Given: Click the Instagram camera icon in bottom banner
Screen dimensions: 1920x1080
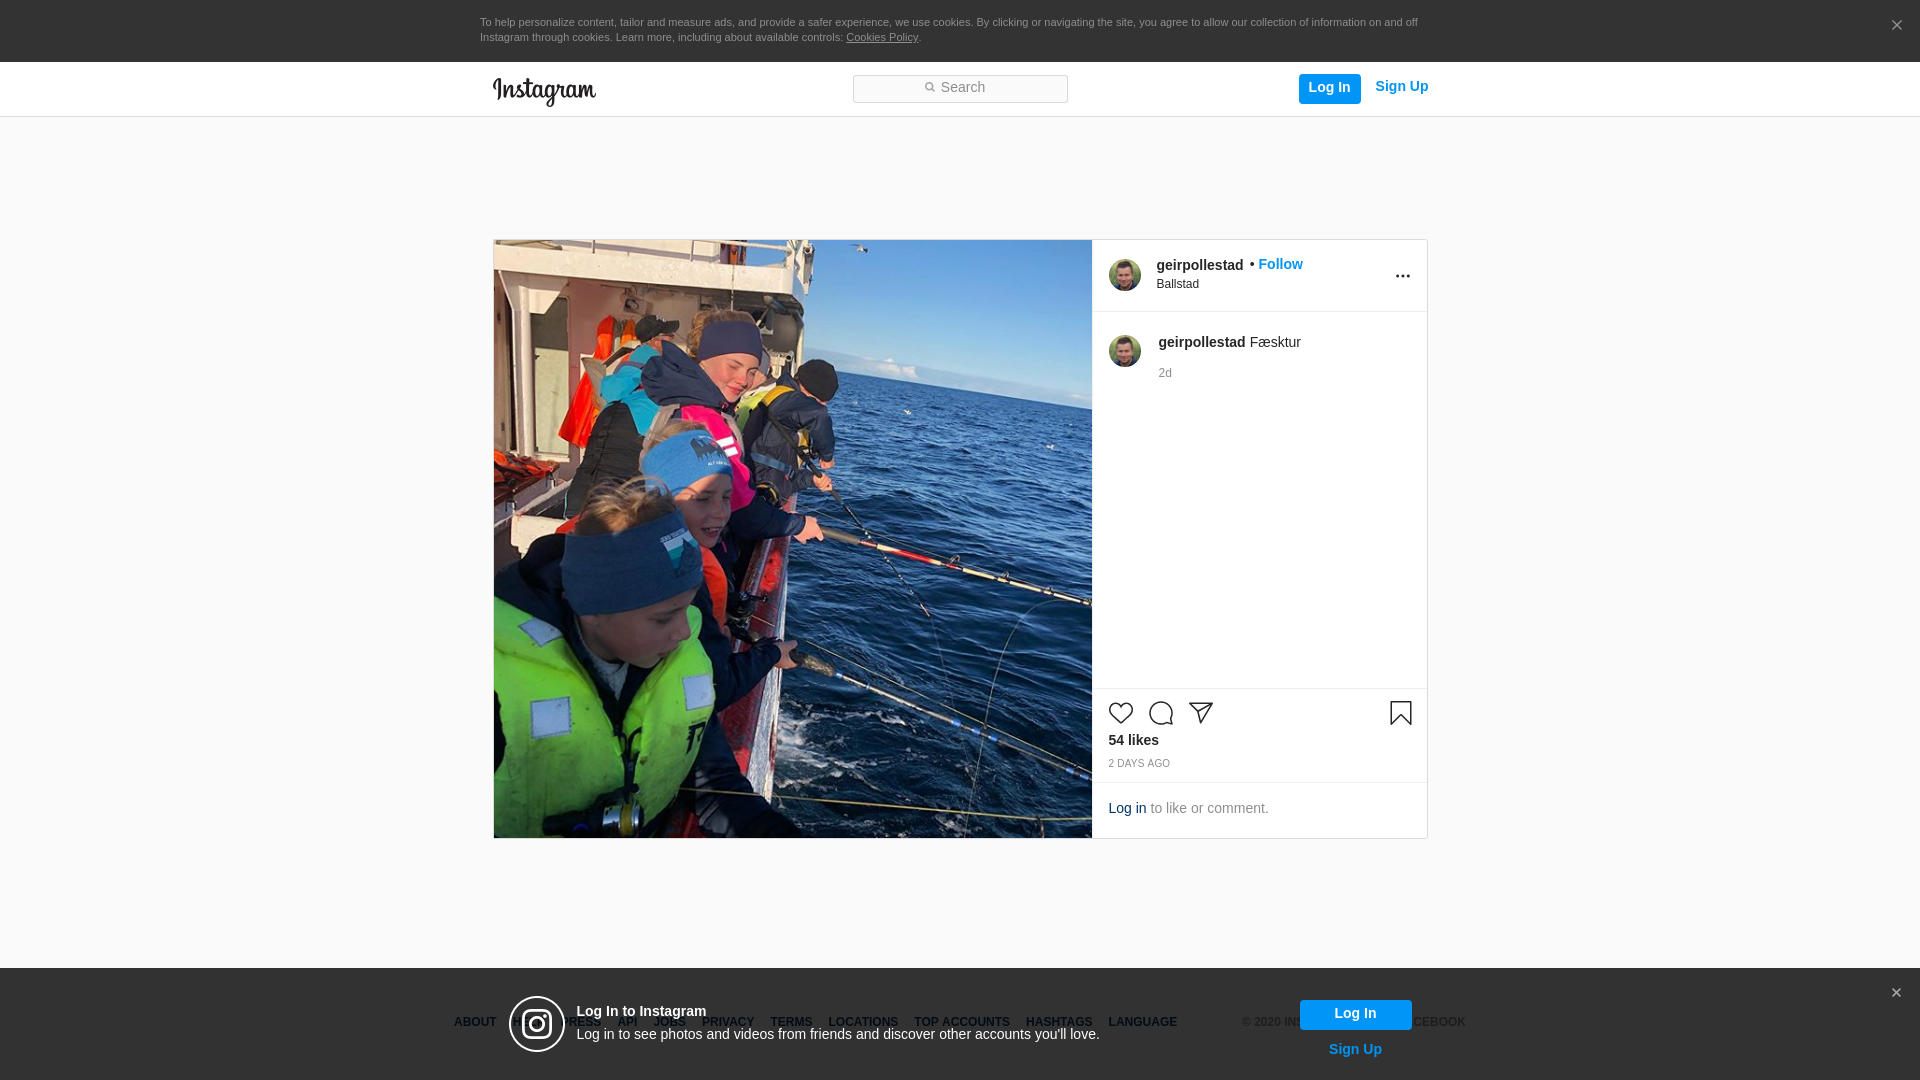Looking at the screenshot, I should [x=537, y=1024].
